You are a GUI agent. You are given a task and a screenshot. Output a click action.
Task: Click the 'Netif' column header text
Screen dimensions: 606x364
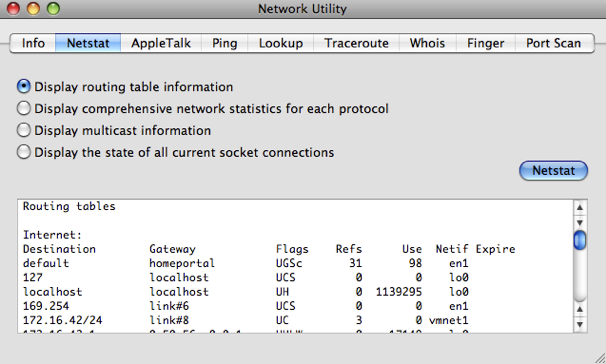(452, 249)
